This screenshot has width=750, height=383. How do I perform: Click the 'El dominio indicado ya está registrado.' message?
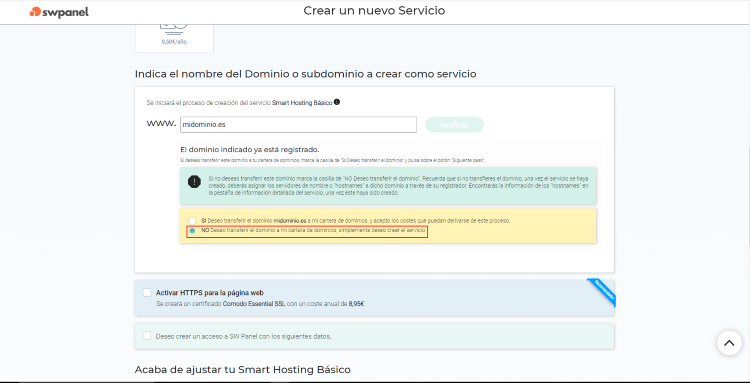249,150
